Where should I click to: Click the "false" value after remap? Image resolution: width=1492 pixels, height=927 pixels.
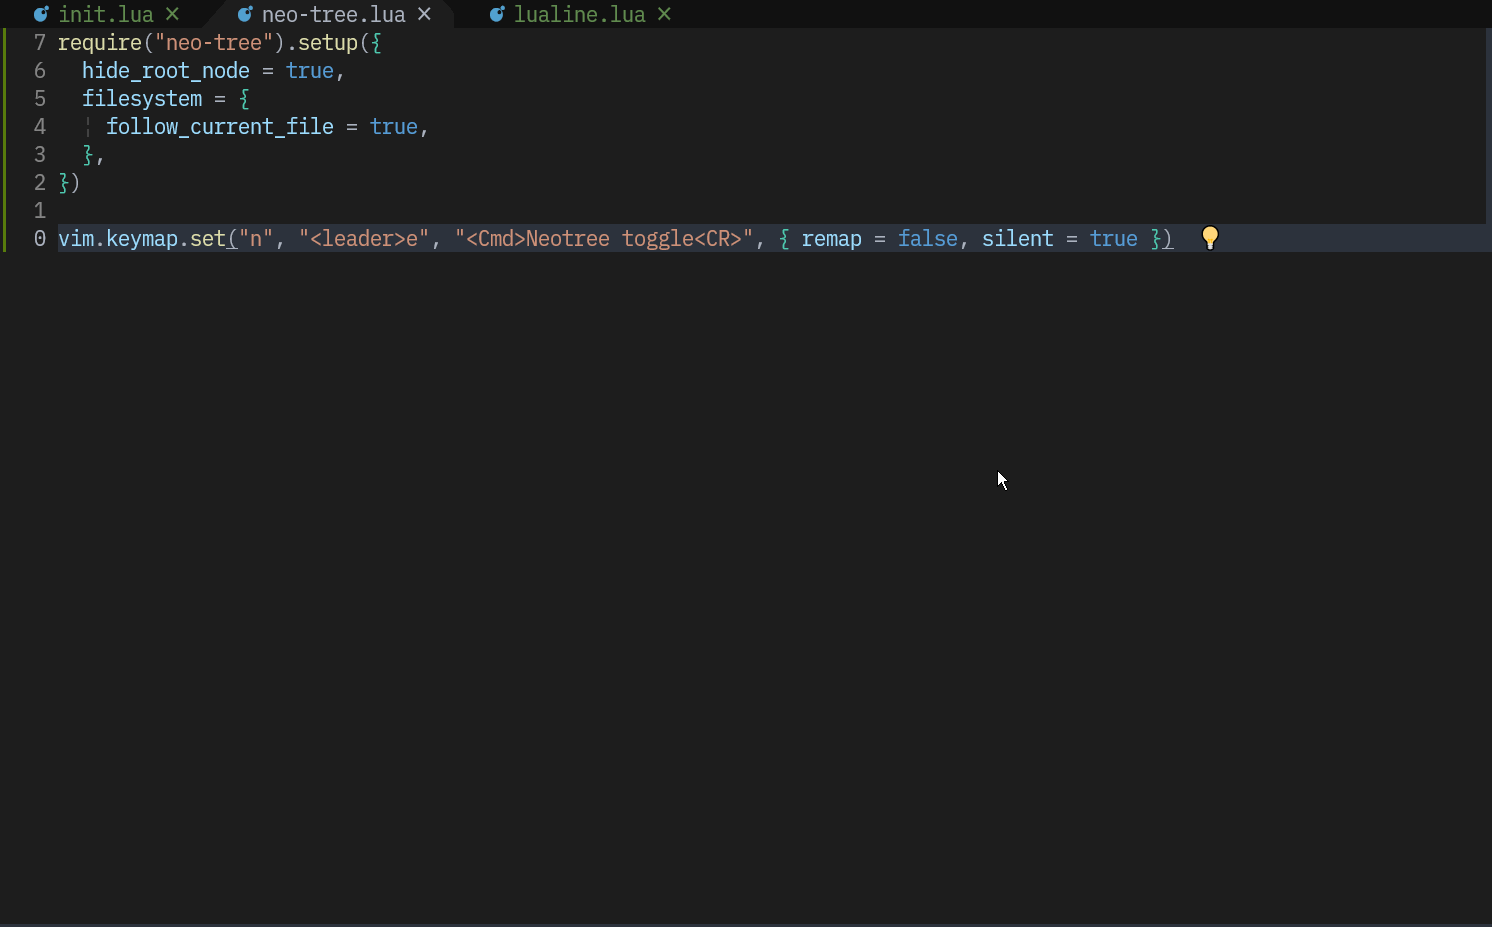click(928, 239)
